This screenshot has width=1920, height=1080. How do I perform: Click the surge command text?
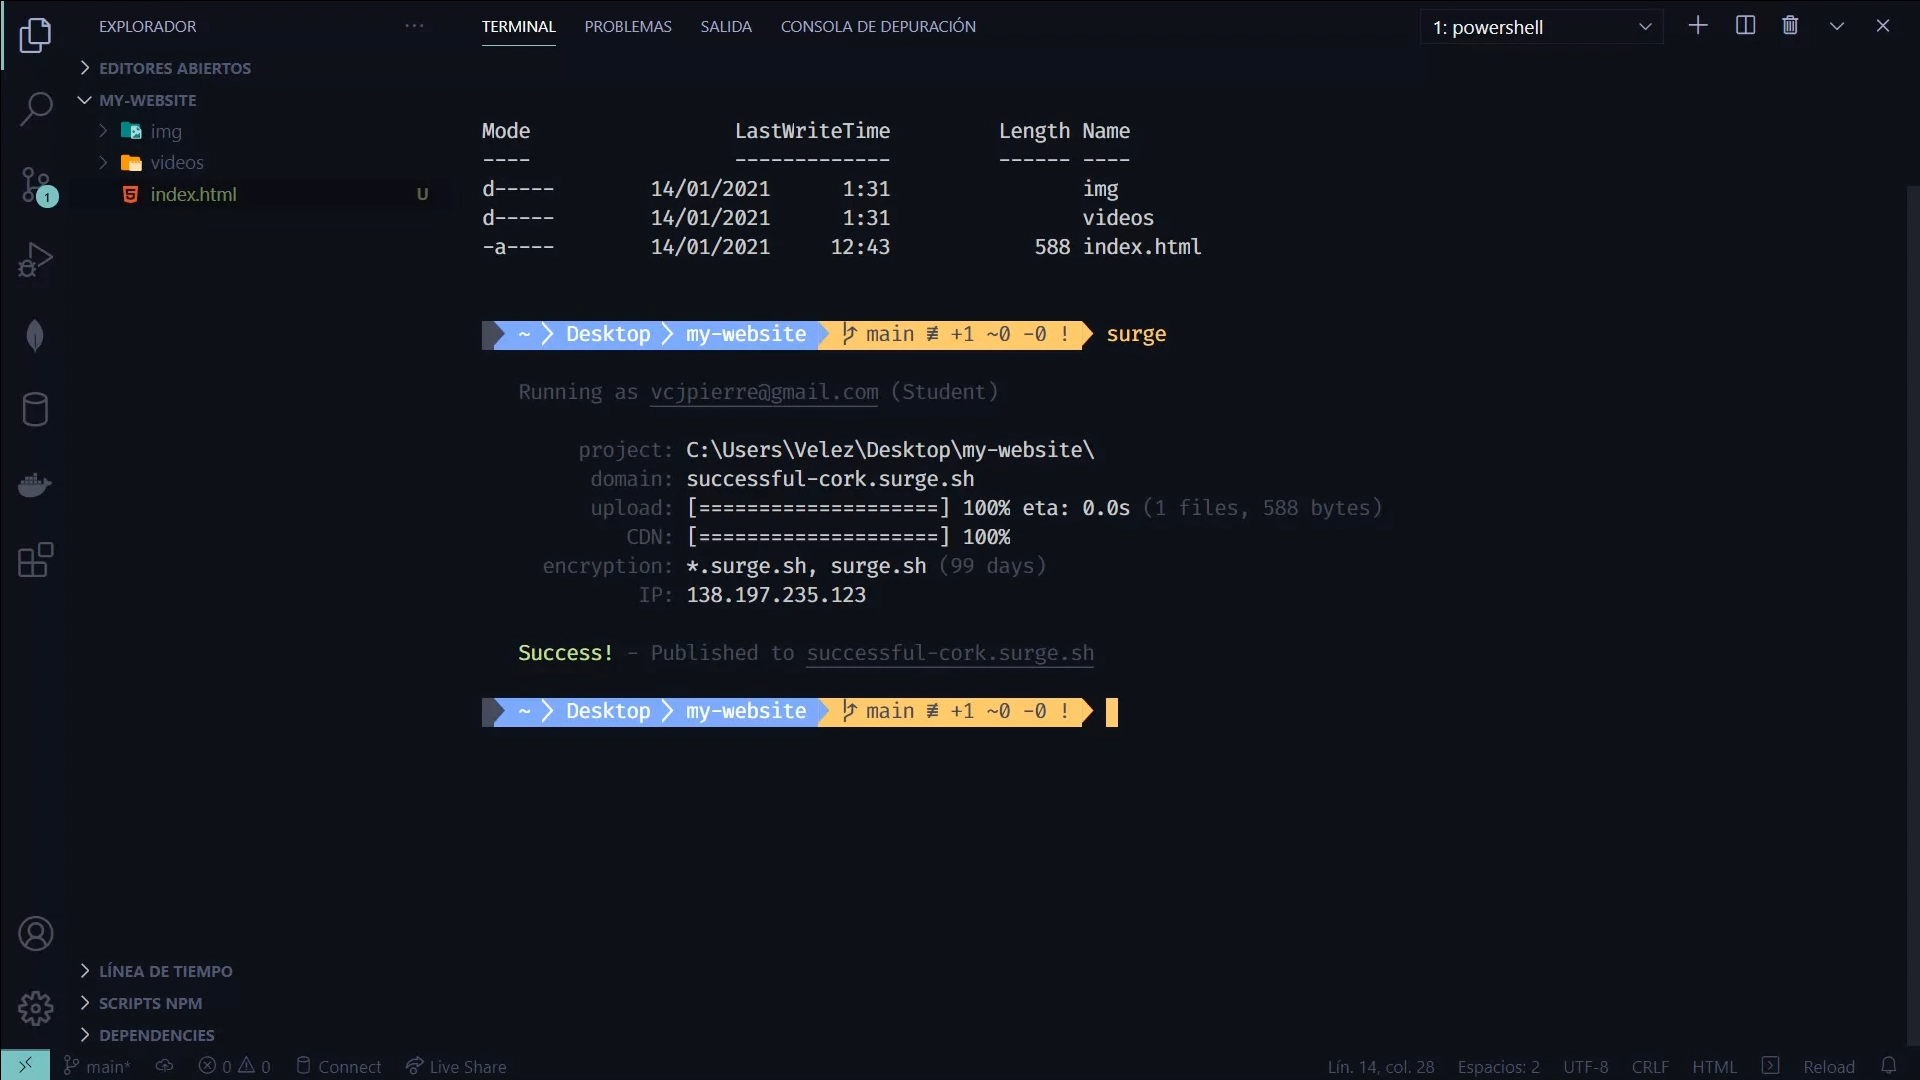[x=1136, y=334]
